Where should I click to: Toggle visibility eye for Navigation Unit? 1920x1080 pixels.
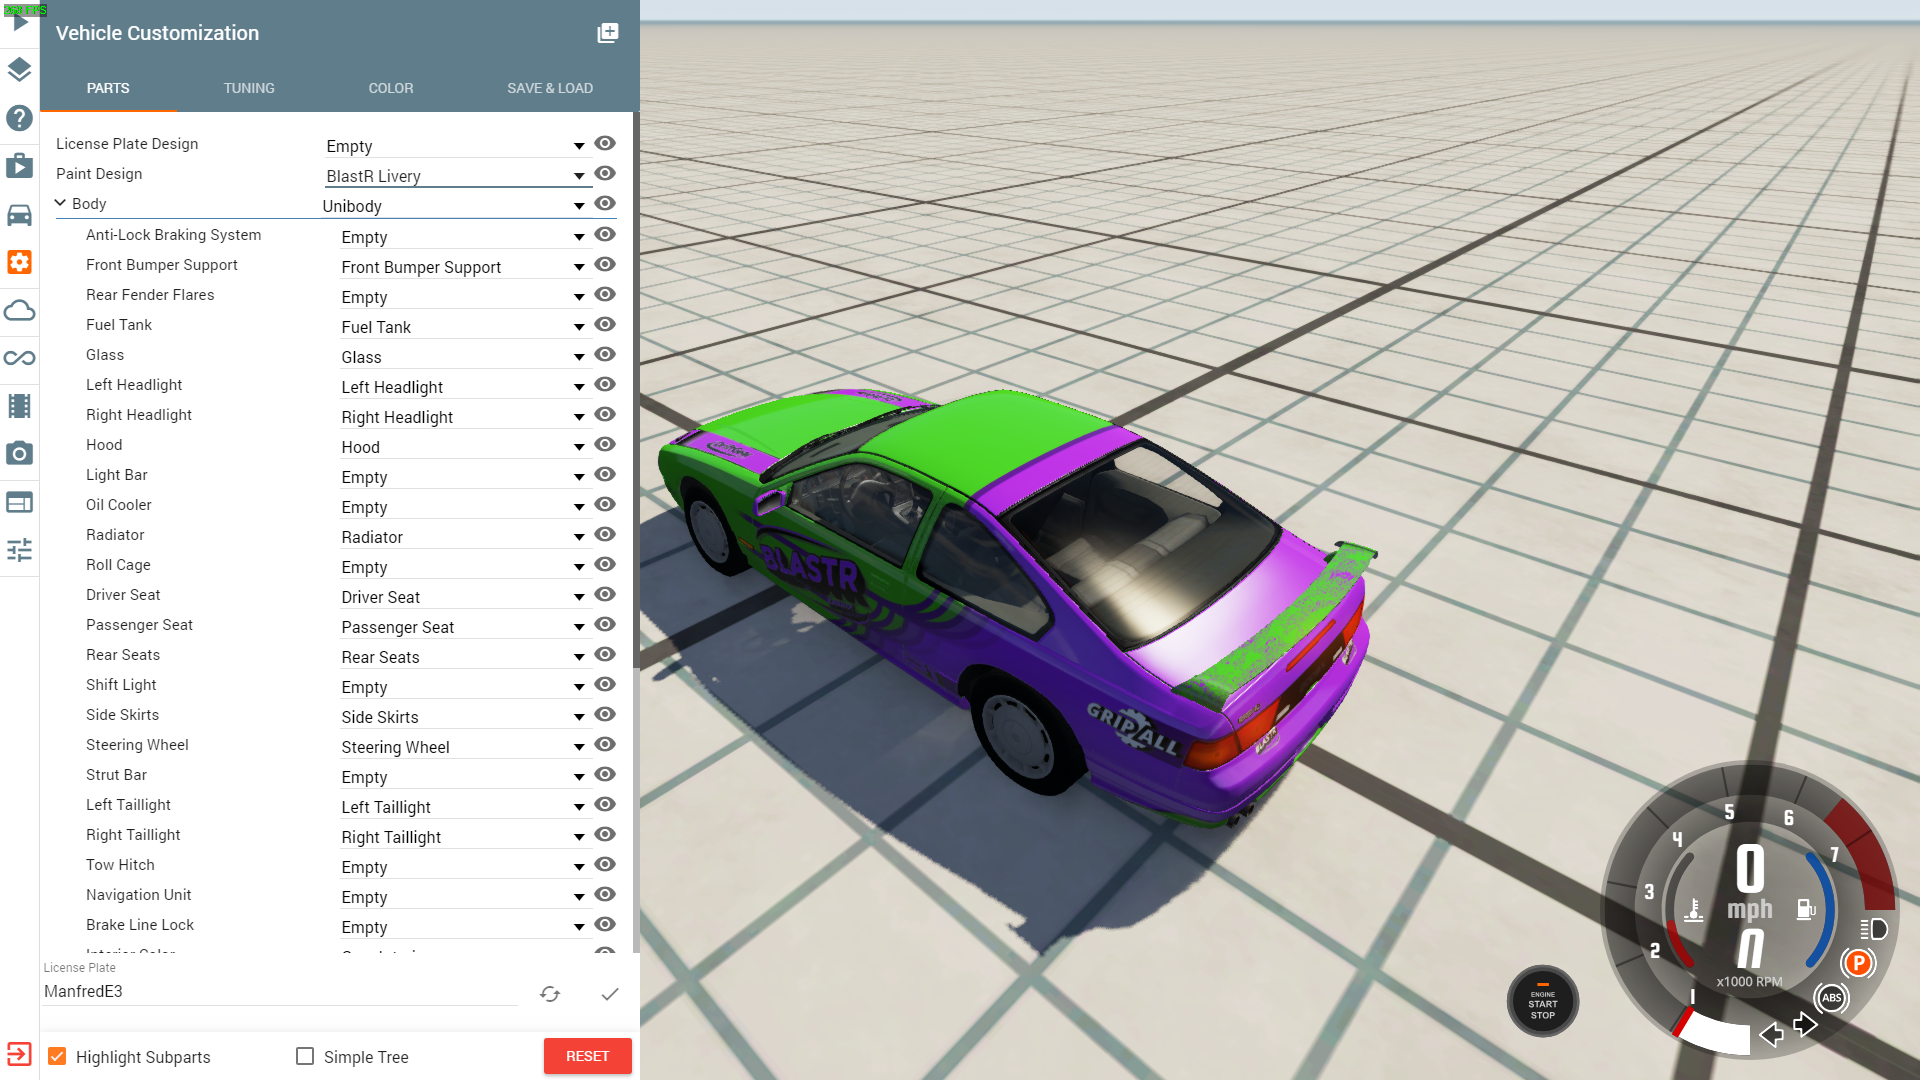(x=605, y=895)
